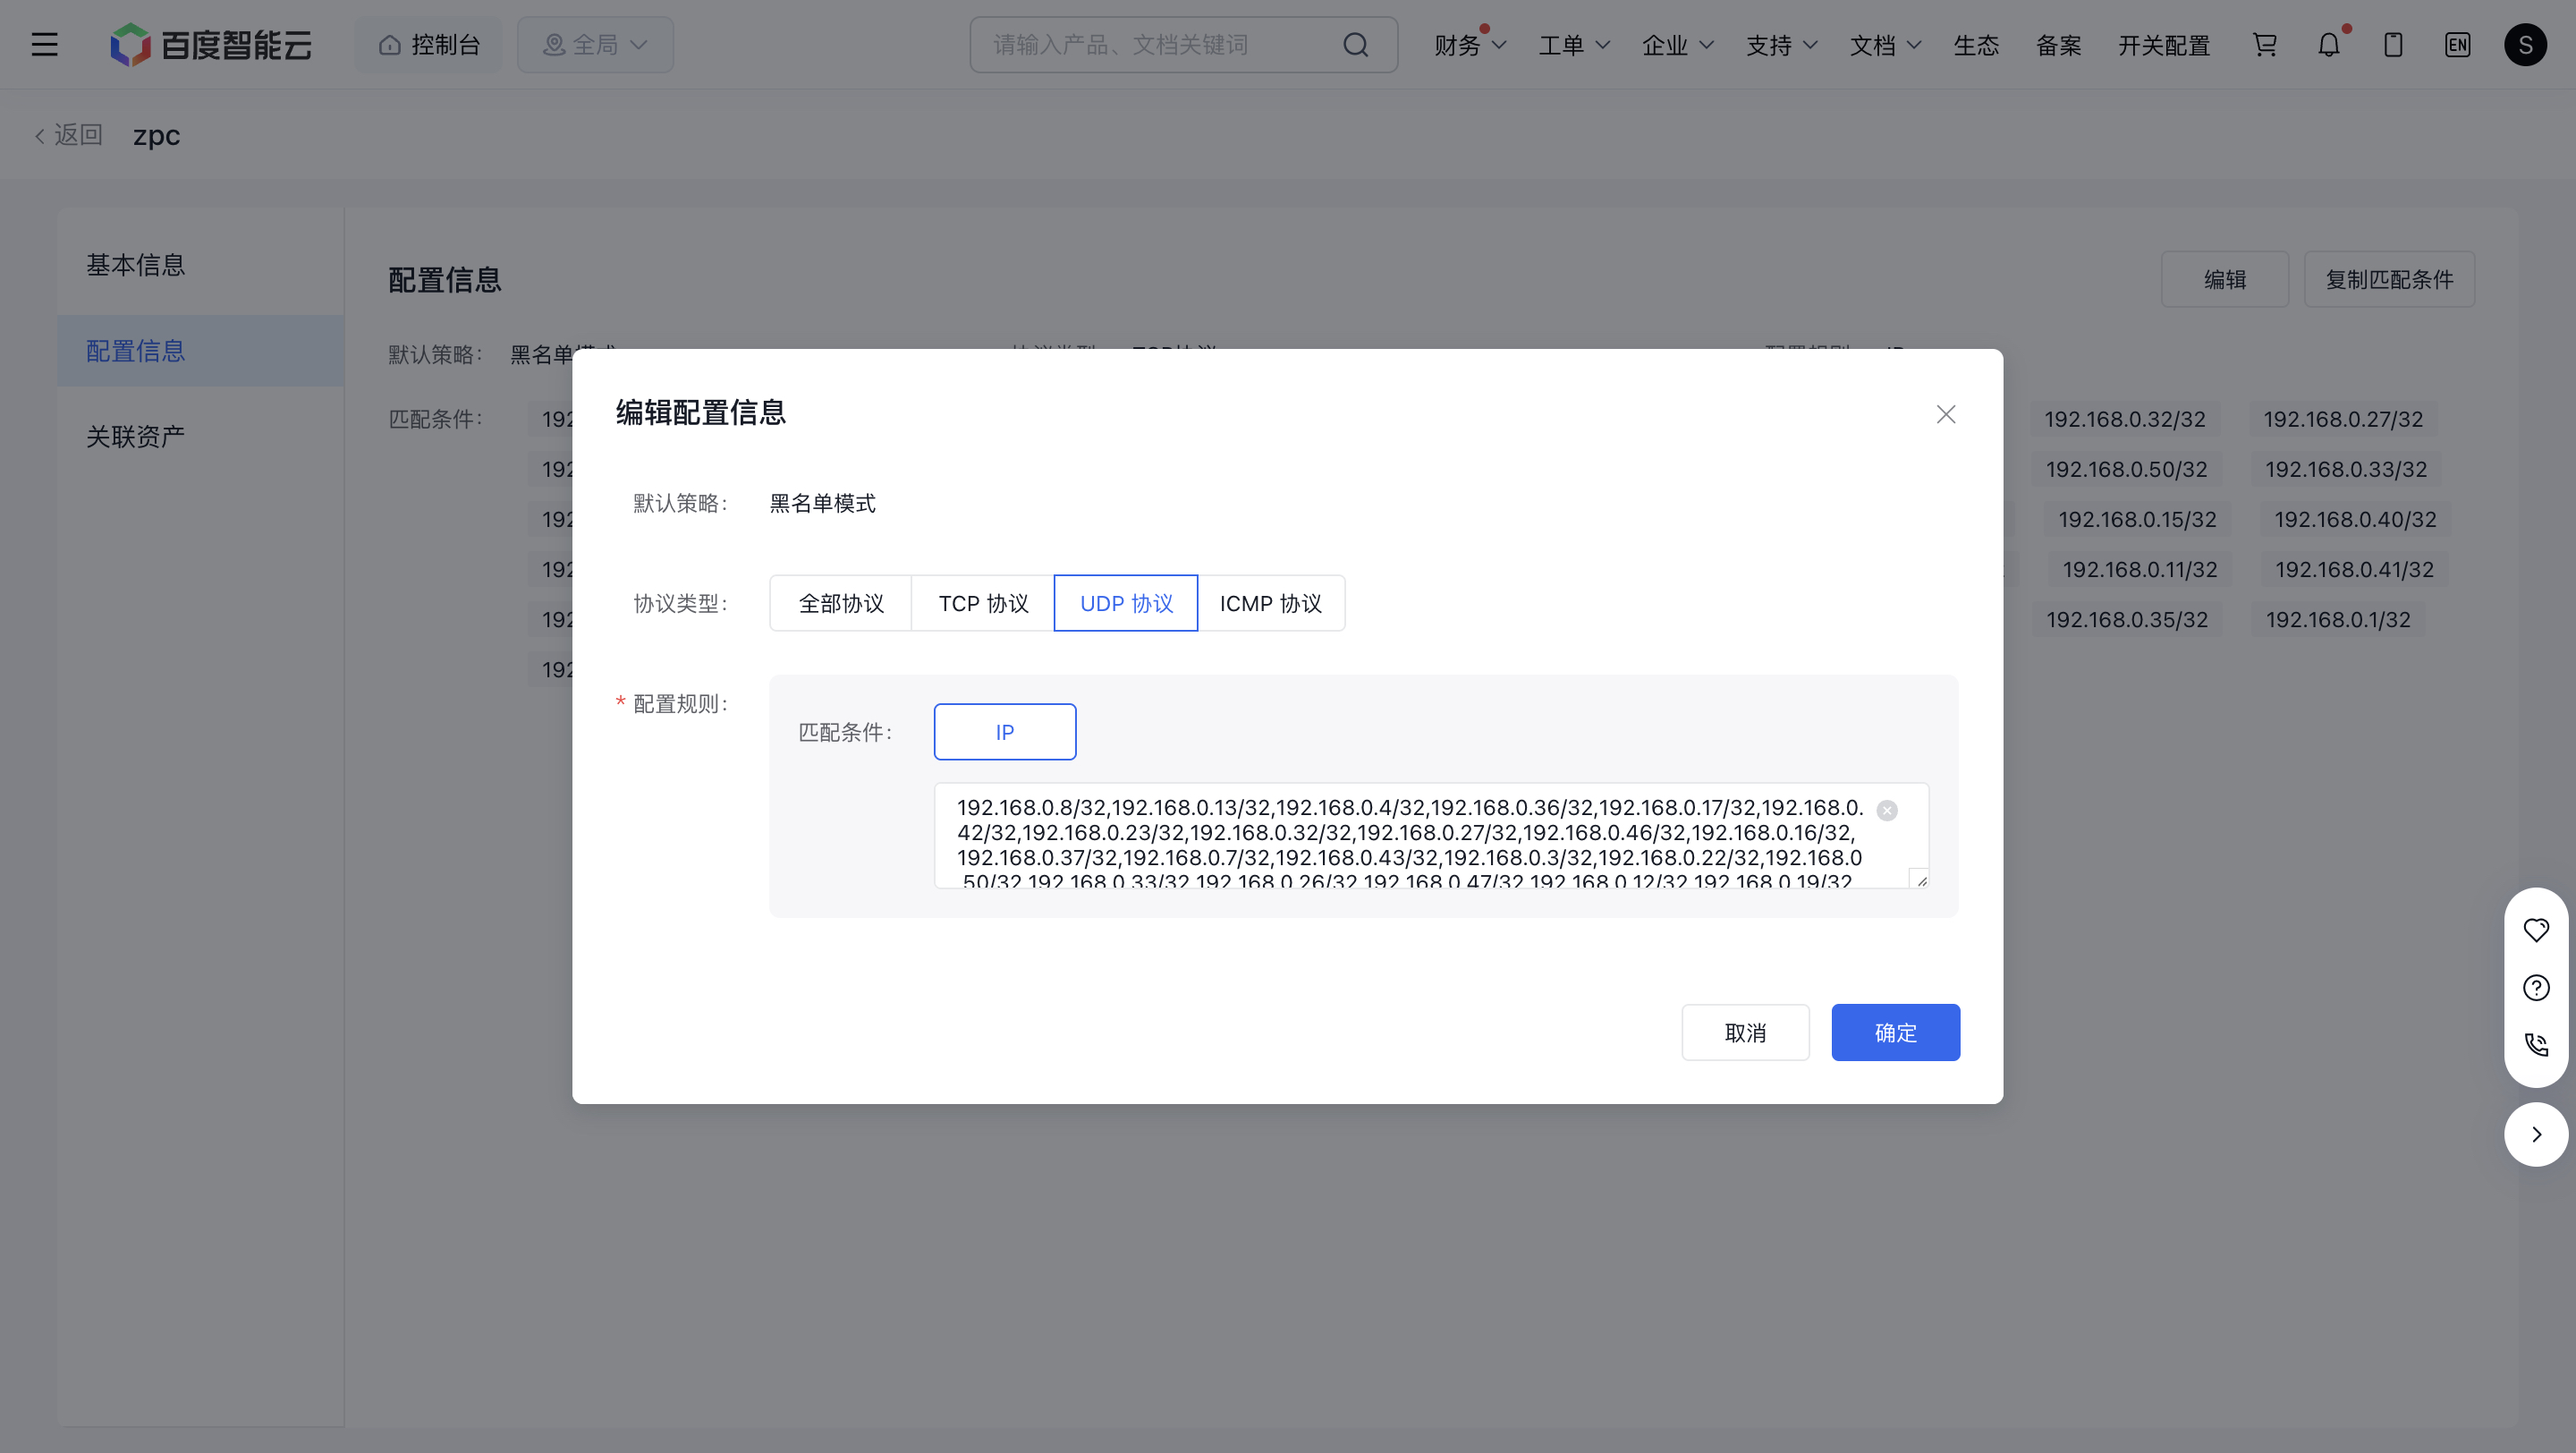Go to 备案 filing page
The image size is (2576, 1453).
pos(2058,45)
